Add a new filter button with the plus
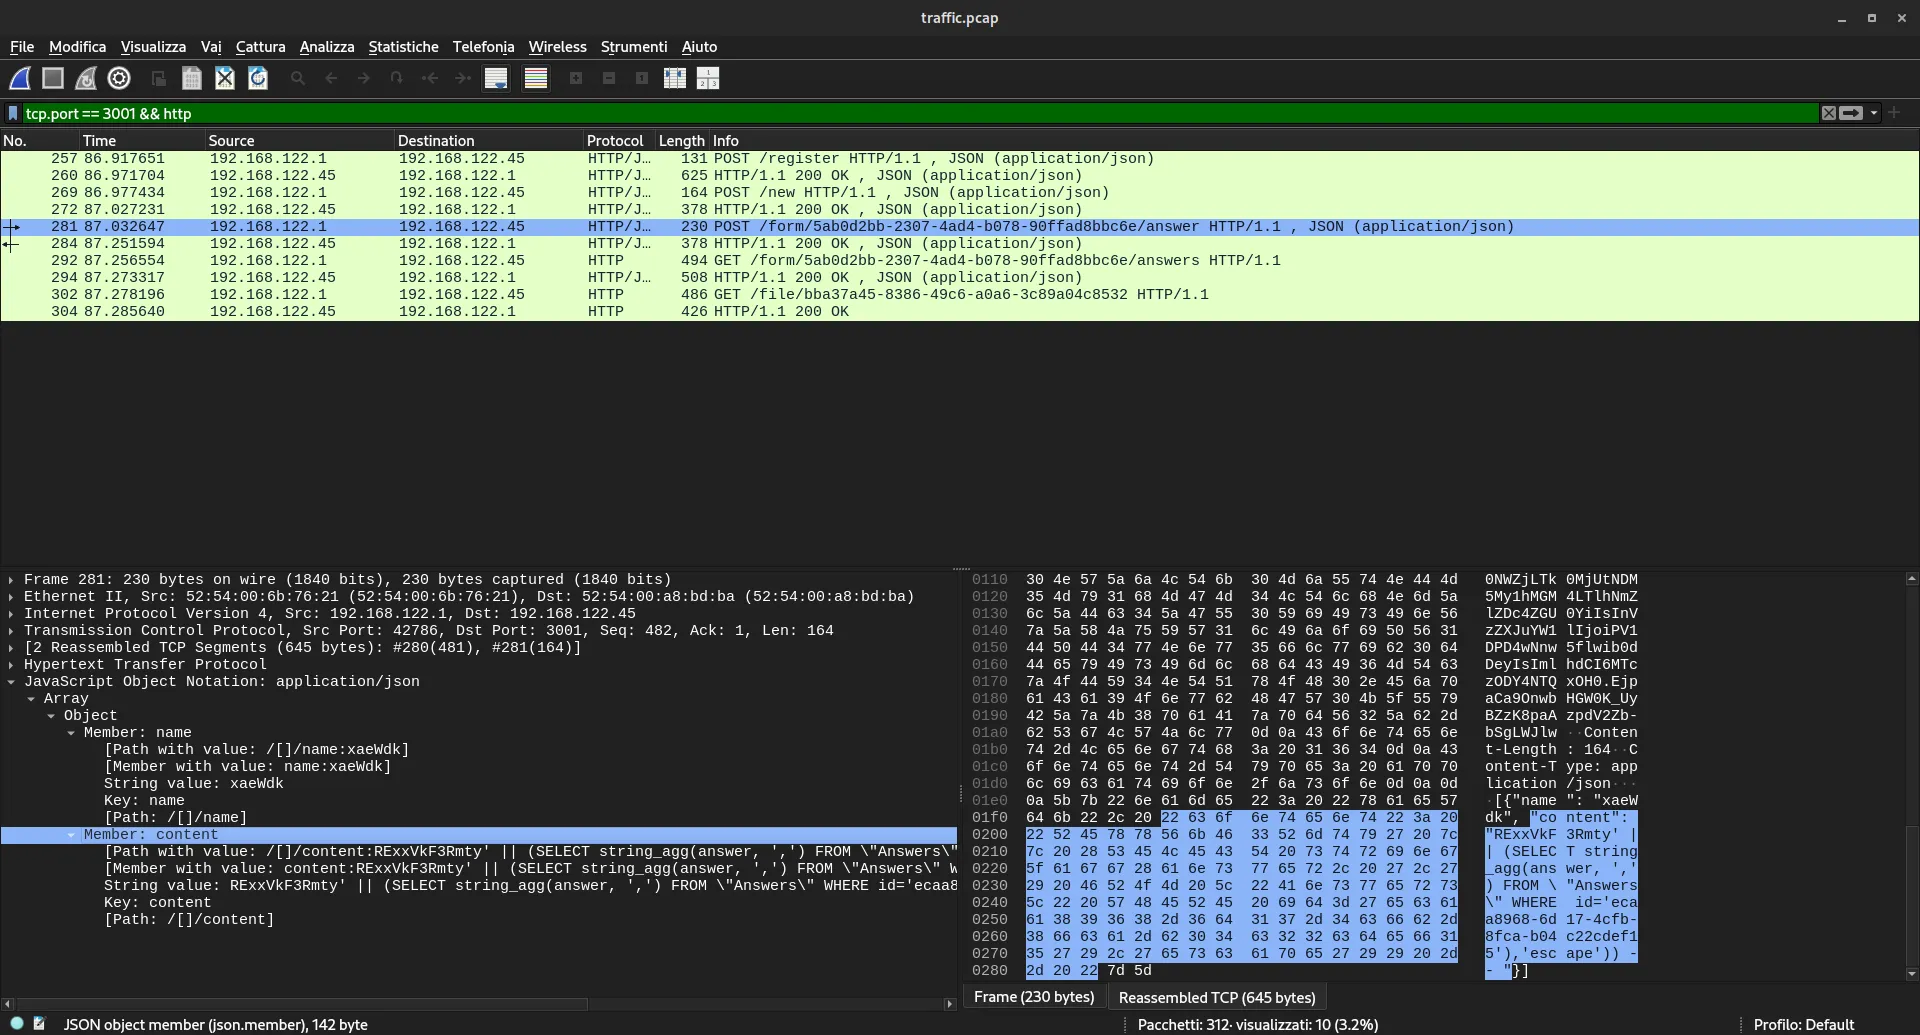The width and height of the screenshot is (1920, 1035). pyautogui.click(x=1895, y=113)
